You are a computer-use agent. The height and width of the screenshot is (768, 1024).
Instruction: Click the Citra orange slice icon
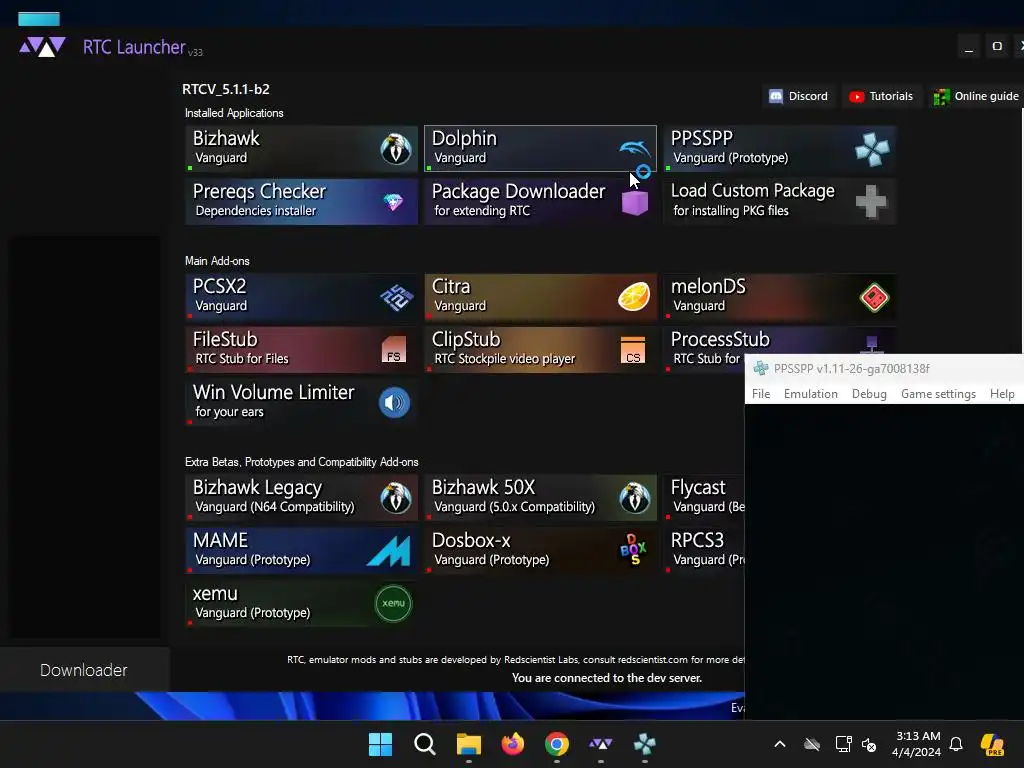633,296
